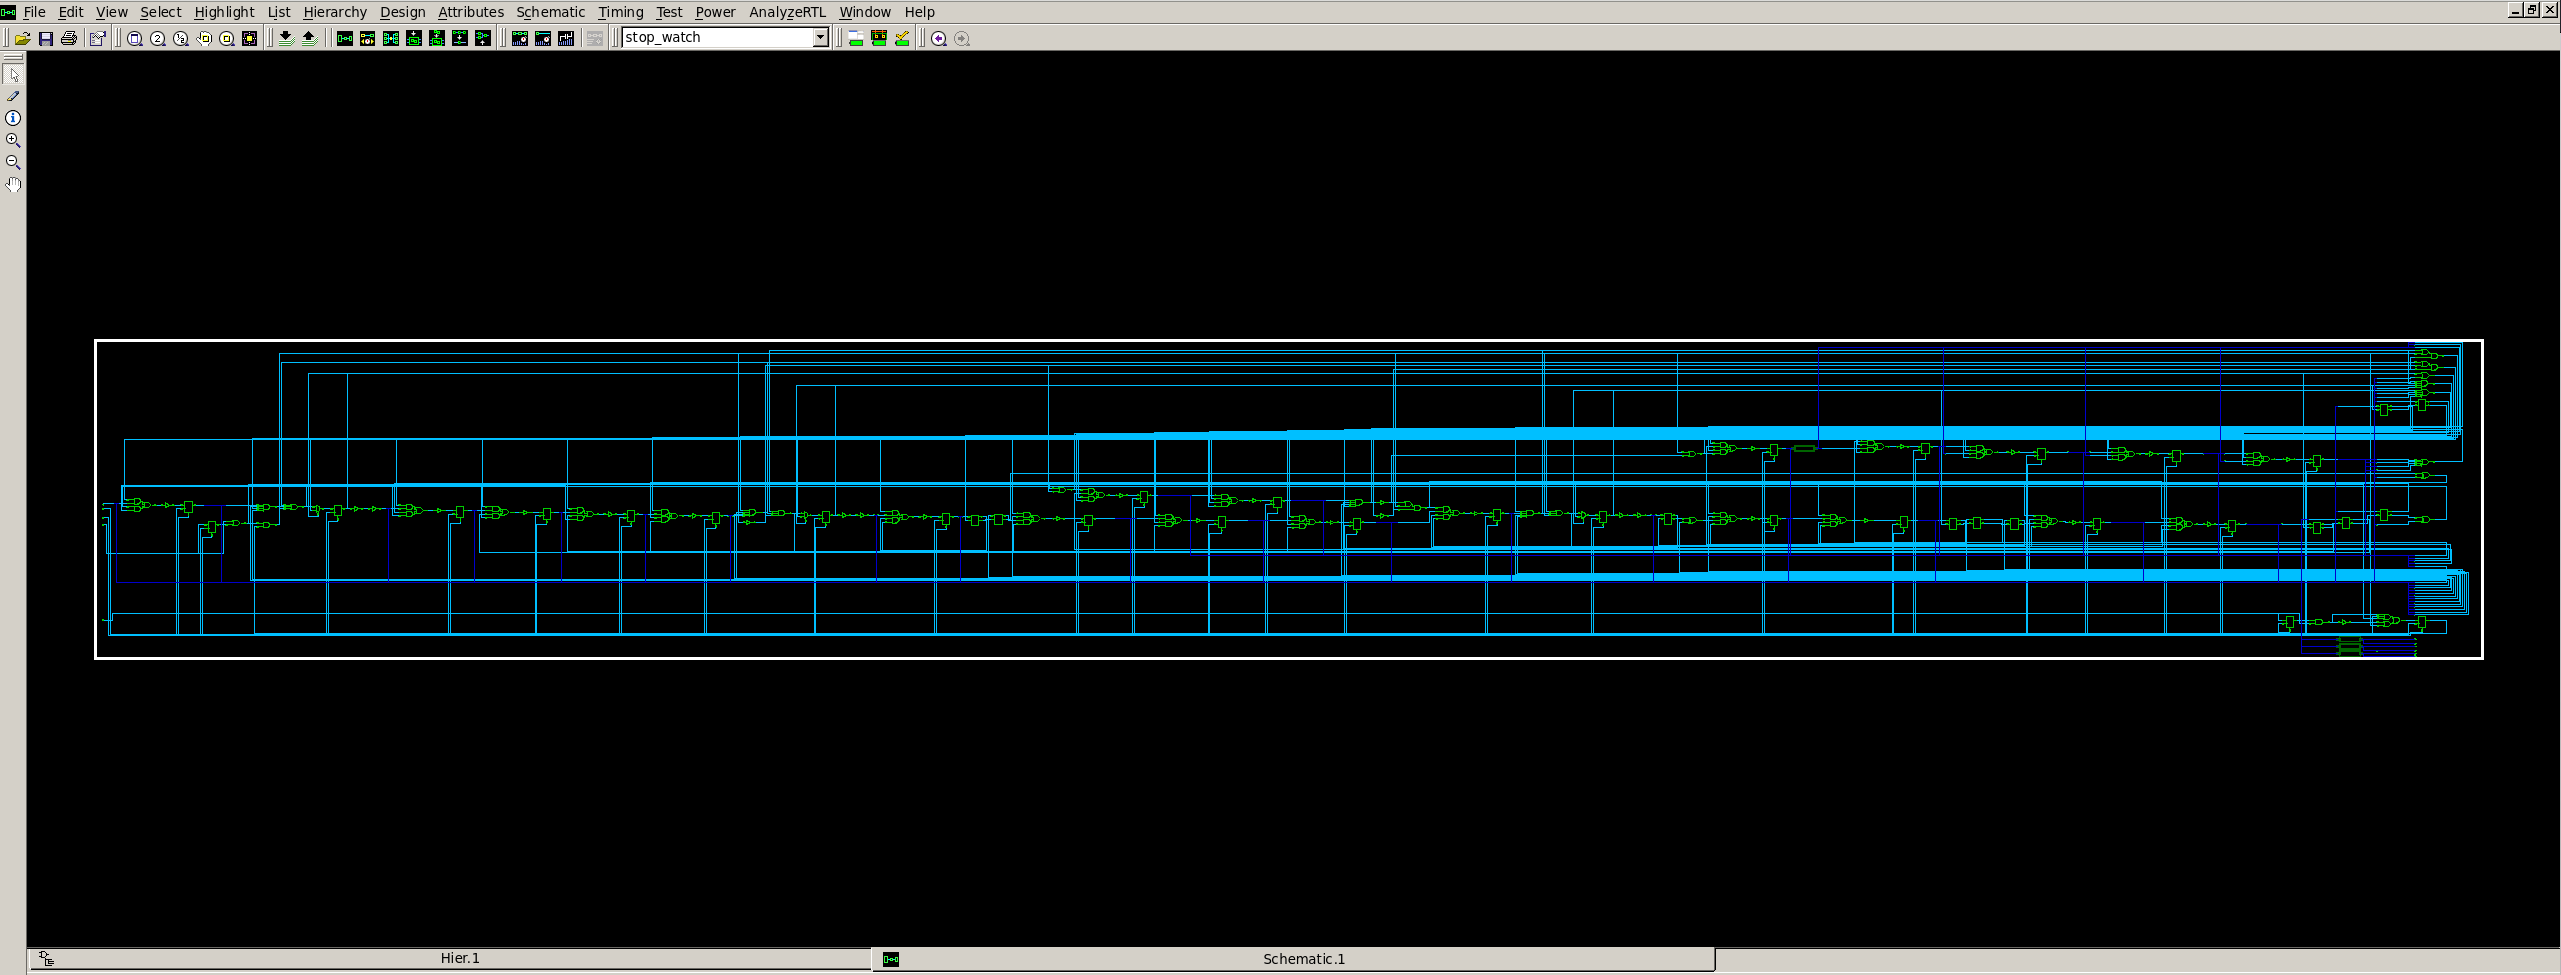Screen dimensions: 2561x975
Task: Select the pencil highlight tool
Action: [x=13, y=96]
